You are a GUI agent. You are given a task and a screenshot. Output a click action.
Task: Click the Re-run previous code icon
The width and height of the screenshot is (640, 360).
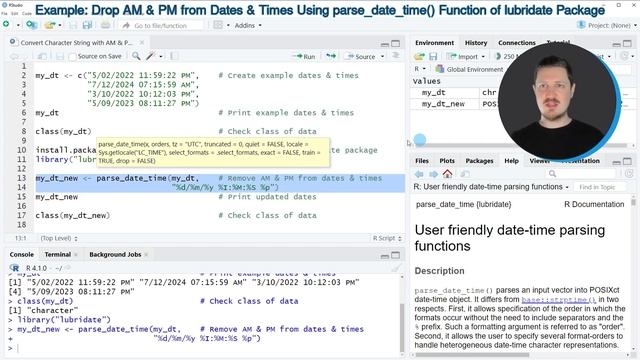[331, 56]
